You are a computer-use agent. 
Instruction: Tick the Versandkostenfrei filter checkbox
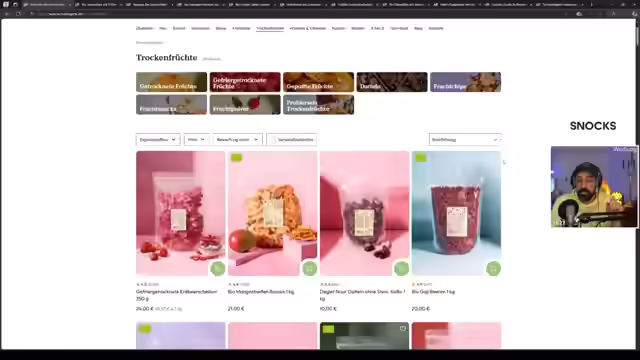[x=273, y=140]
